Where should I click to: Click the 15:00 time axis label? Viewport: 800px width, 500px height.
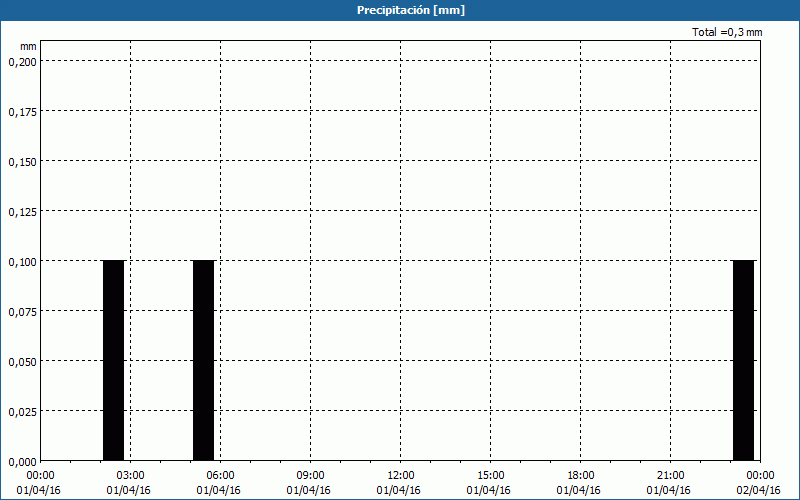pos(490,476)
